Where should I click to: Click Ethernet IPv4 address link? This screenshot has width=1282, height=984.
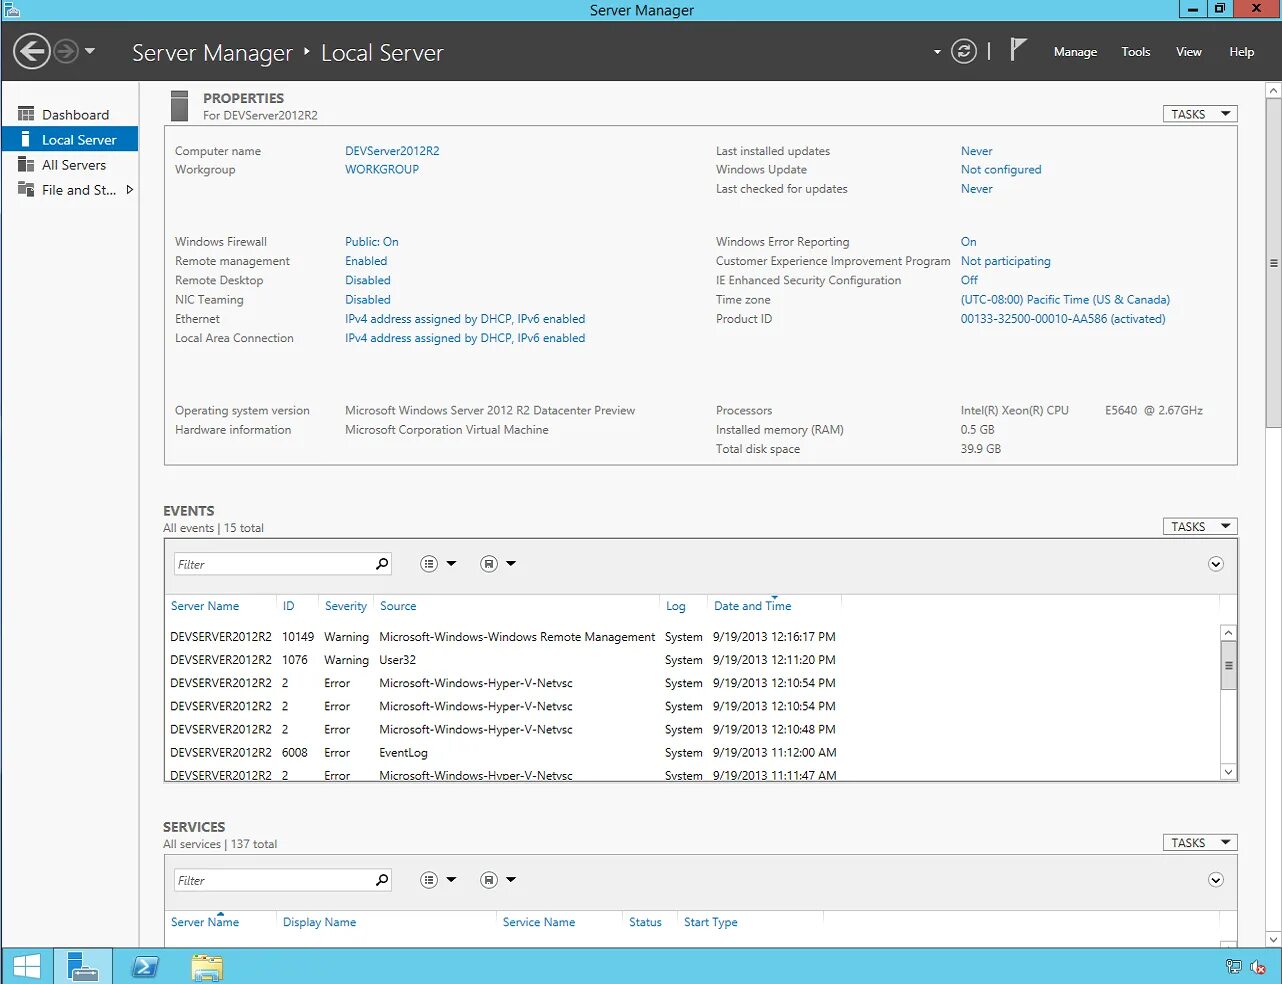click(x=465, y=319)
